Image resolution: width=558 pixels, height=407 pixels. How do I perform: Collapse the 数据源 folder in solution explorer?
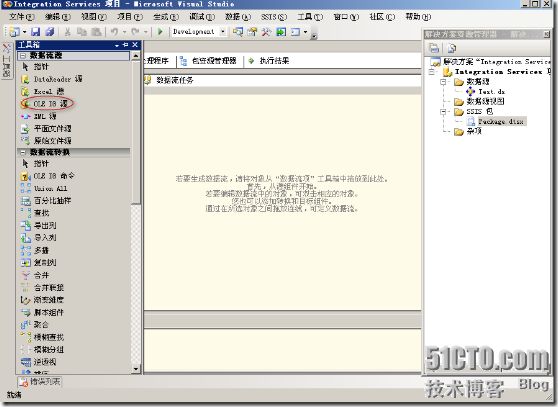[x=443, y=82]
